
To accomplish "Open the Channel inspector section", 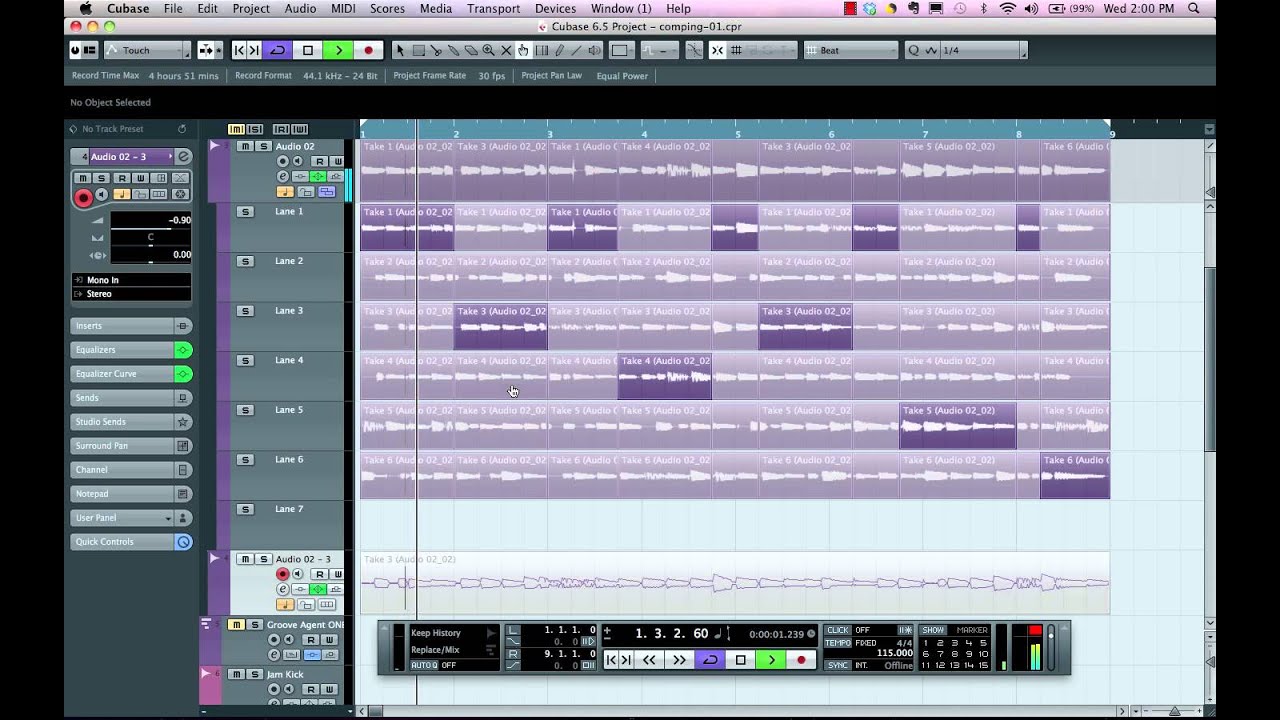I will (x=122, y=470).
